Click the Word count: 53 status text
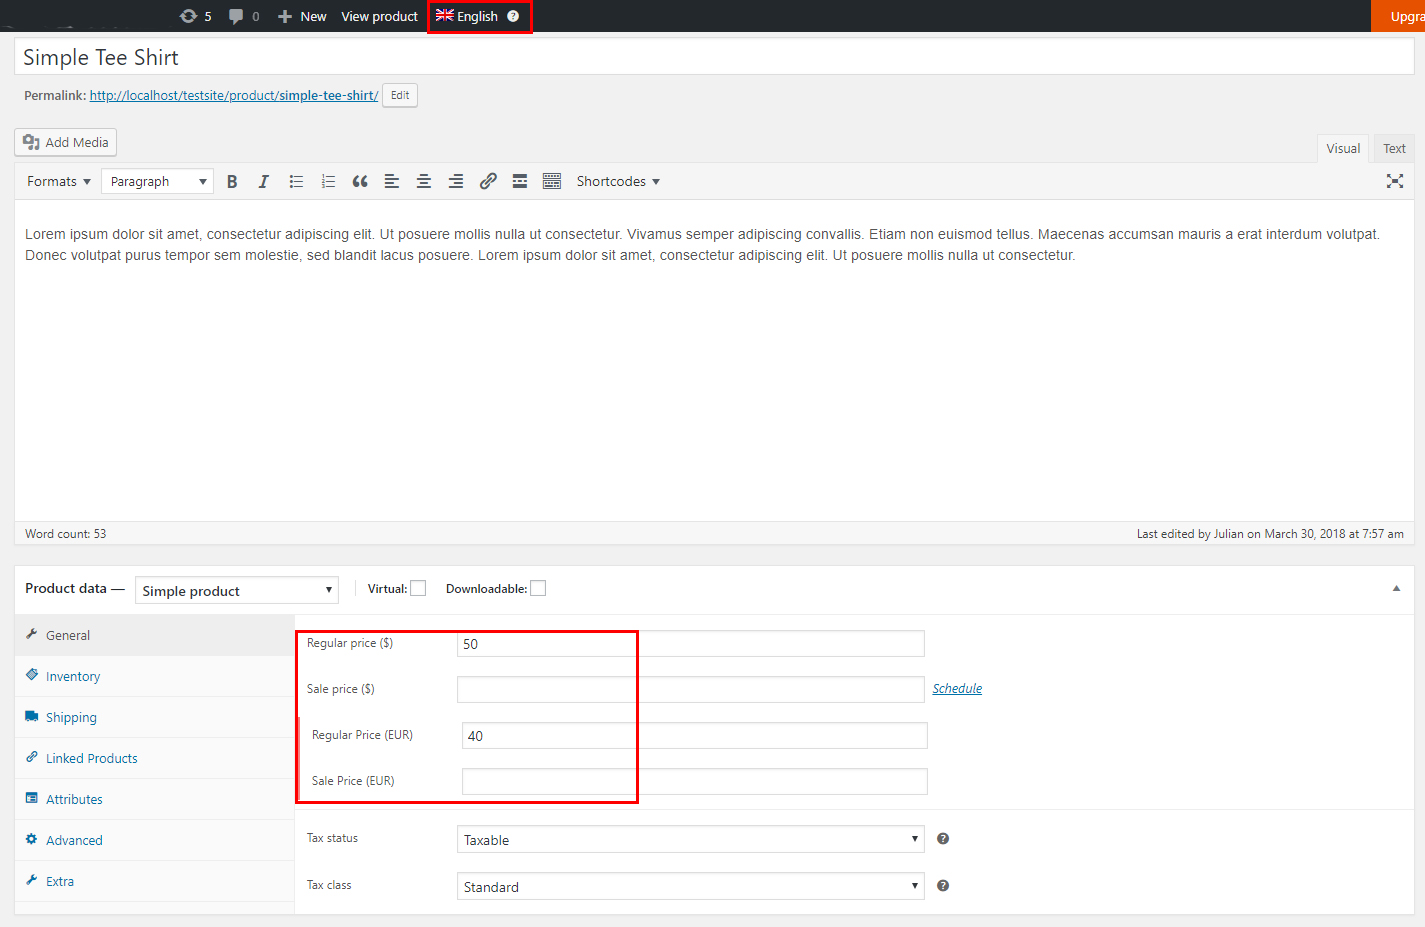 tap(65, 534)
